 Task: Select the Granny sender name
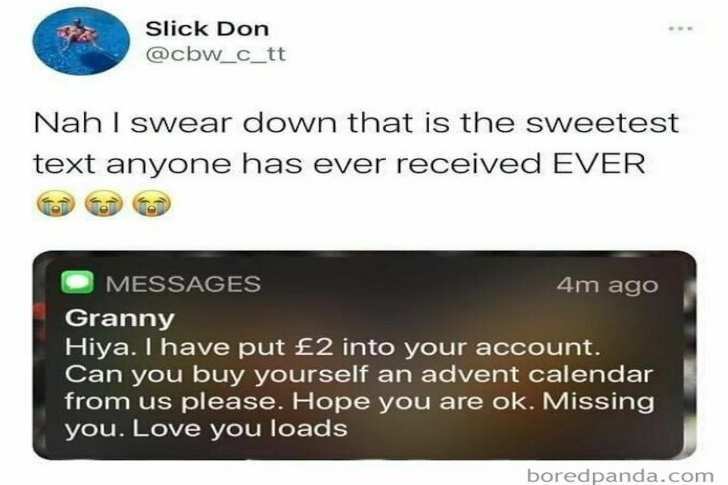pyautogui.click(x=120, y=318)
